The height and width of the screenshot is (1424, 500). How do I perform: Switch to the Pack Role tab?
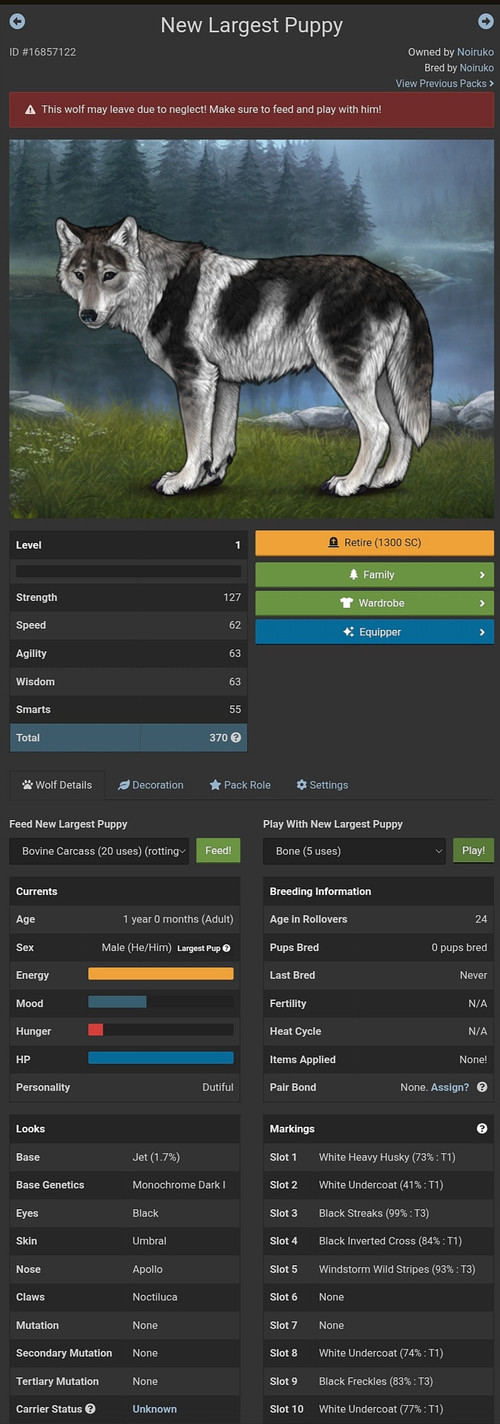click(240, 785)
